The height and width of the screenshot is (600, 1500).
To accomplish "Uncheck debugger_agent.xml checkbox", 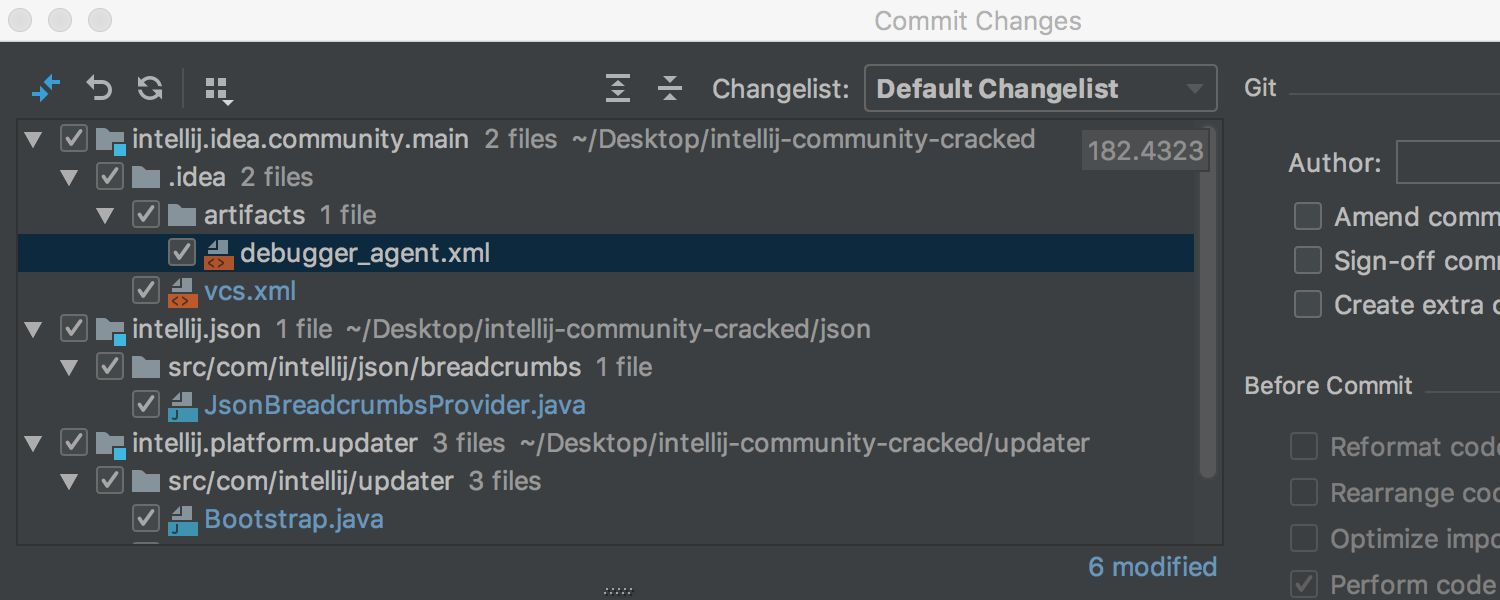I will pos(182,253).
